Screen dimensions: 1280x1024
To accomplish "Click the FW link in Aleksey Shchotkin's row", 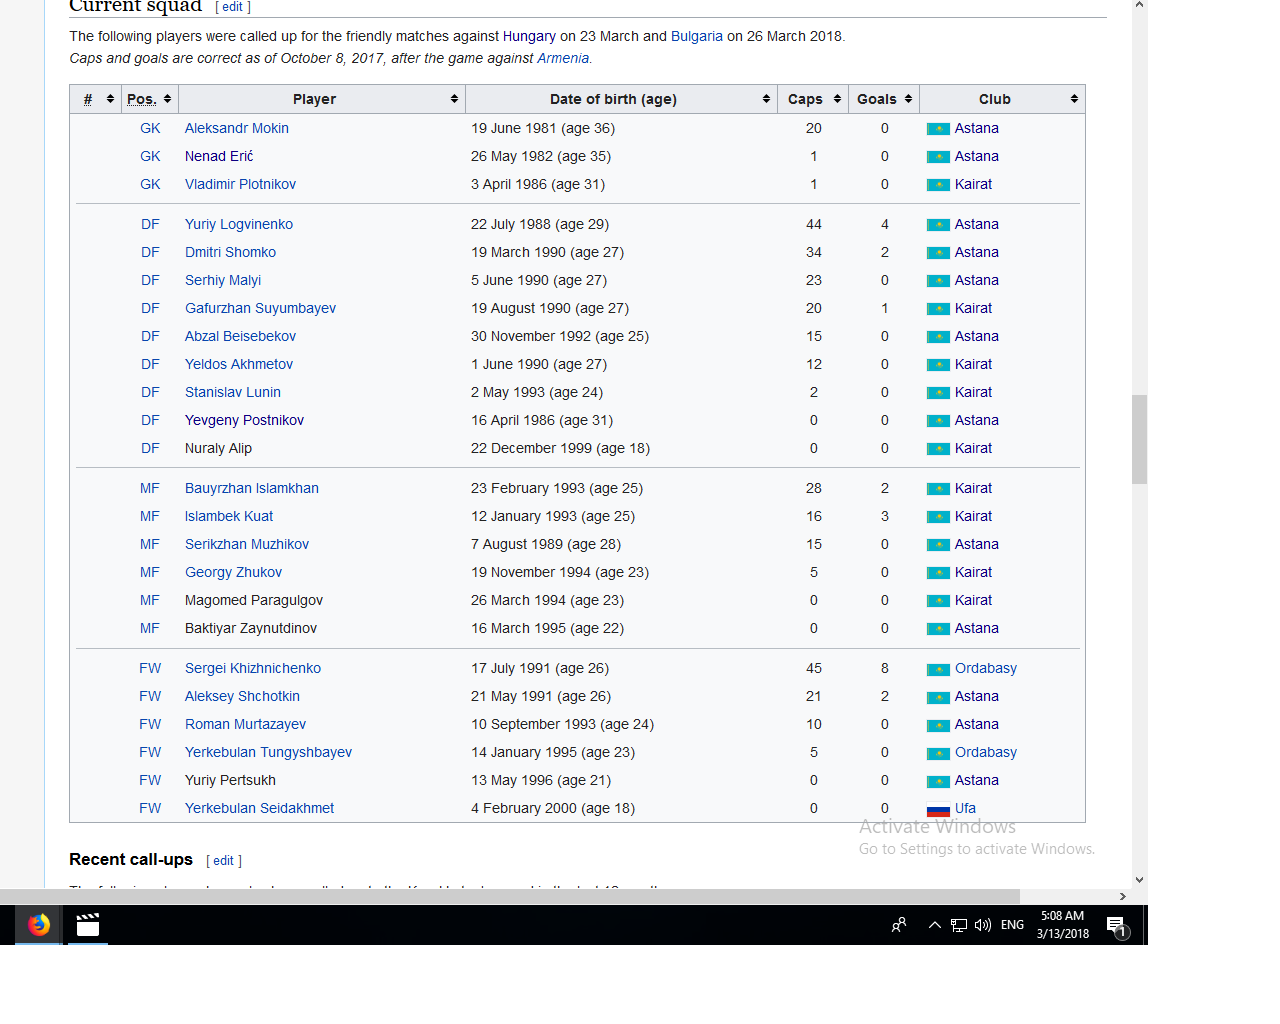I will tap(150, 696).
